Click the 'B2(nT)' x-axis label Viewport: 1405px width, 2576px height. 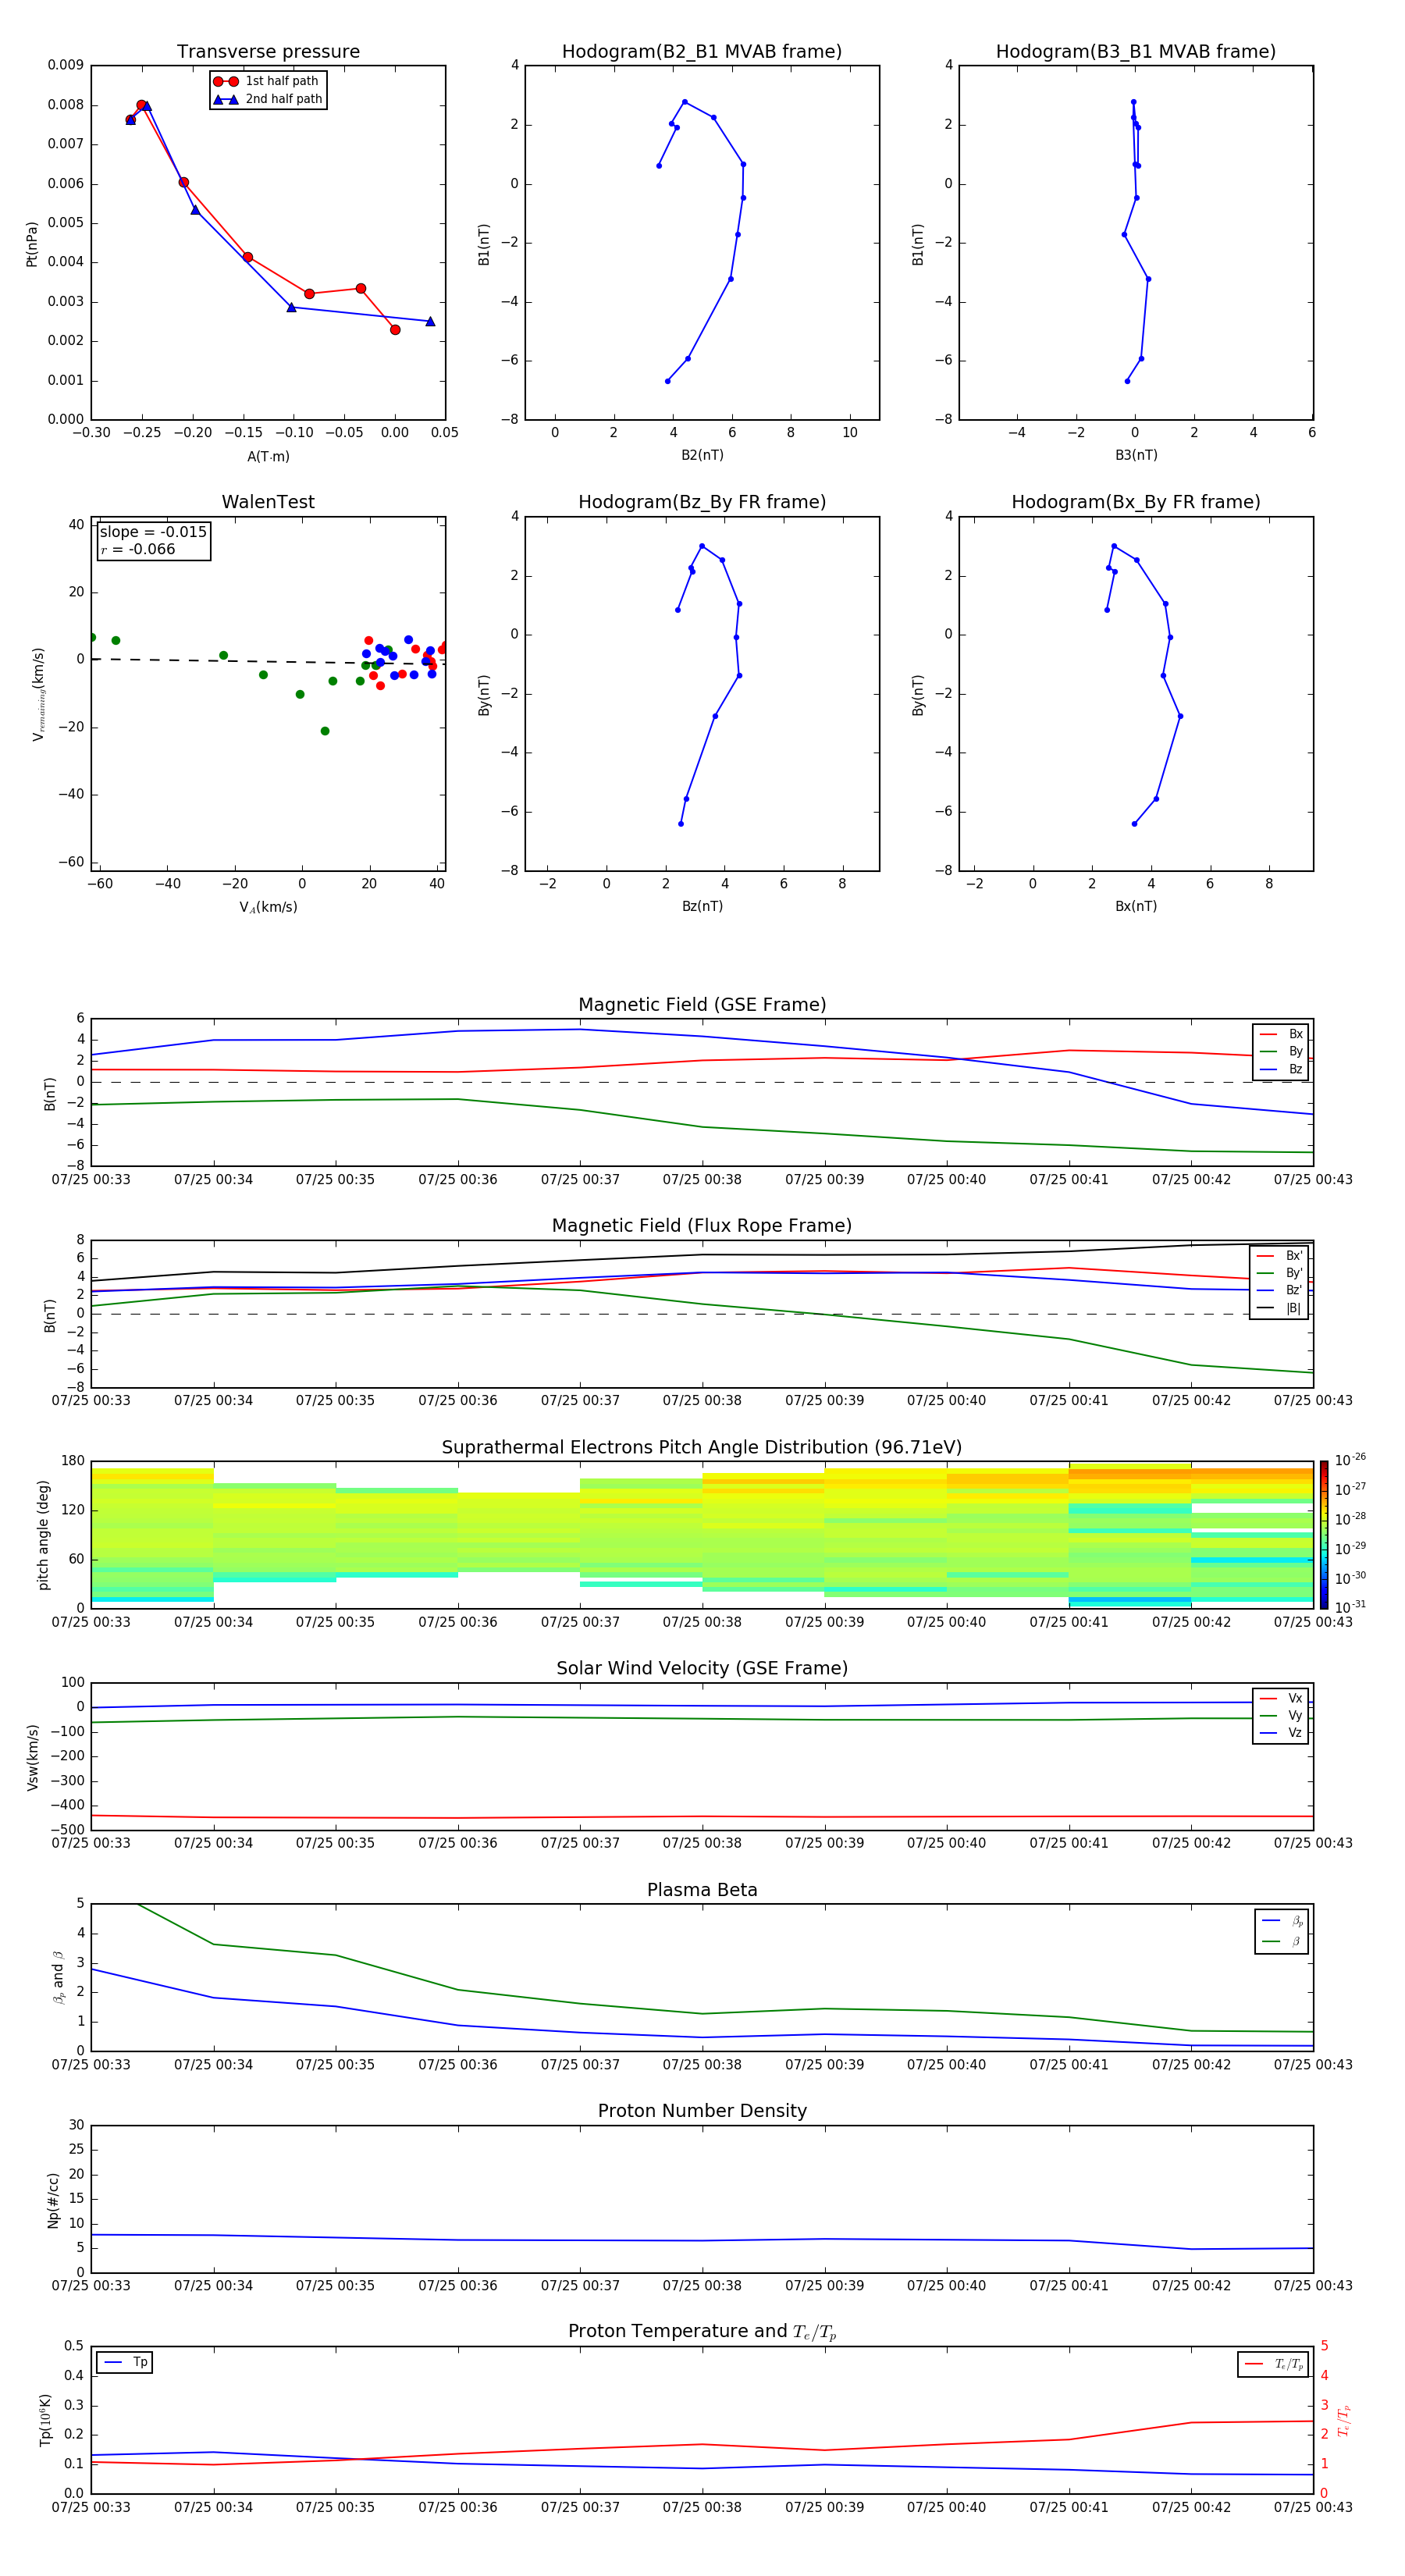tap(702, 455)
